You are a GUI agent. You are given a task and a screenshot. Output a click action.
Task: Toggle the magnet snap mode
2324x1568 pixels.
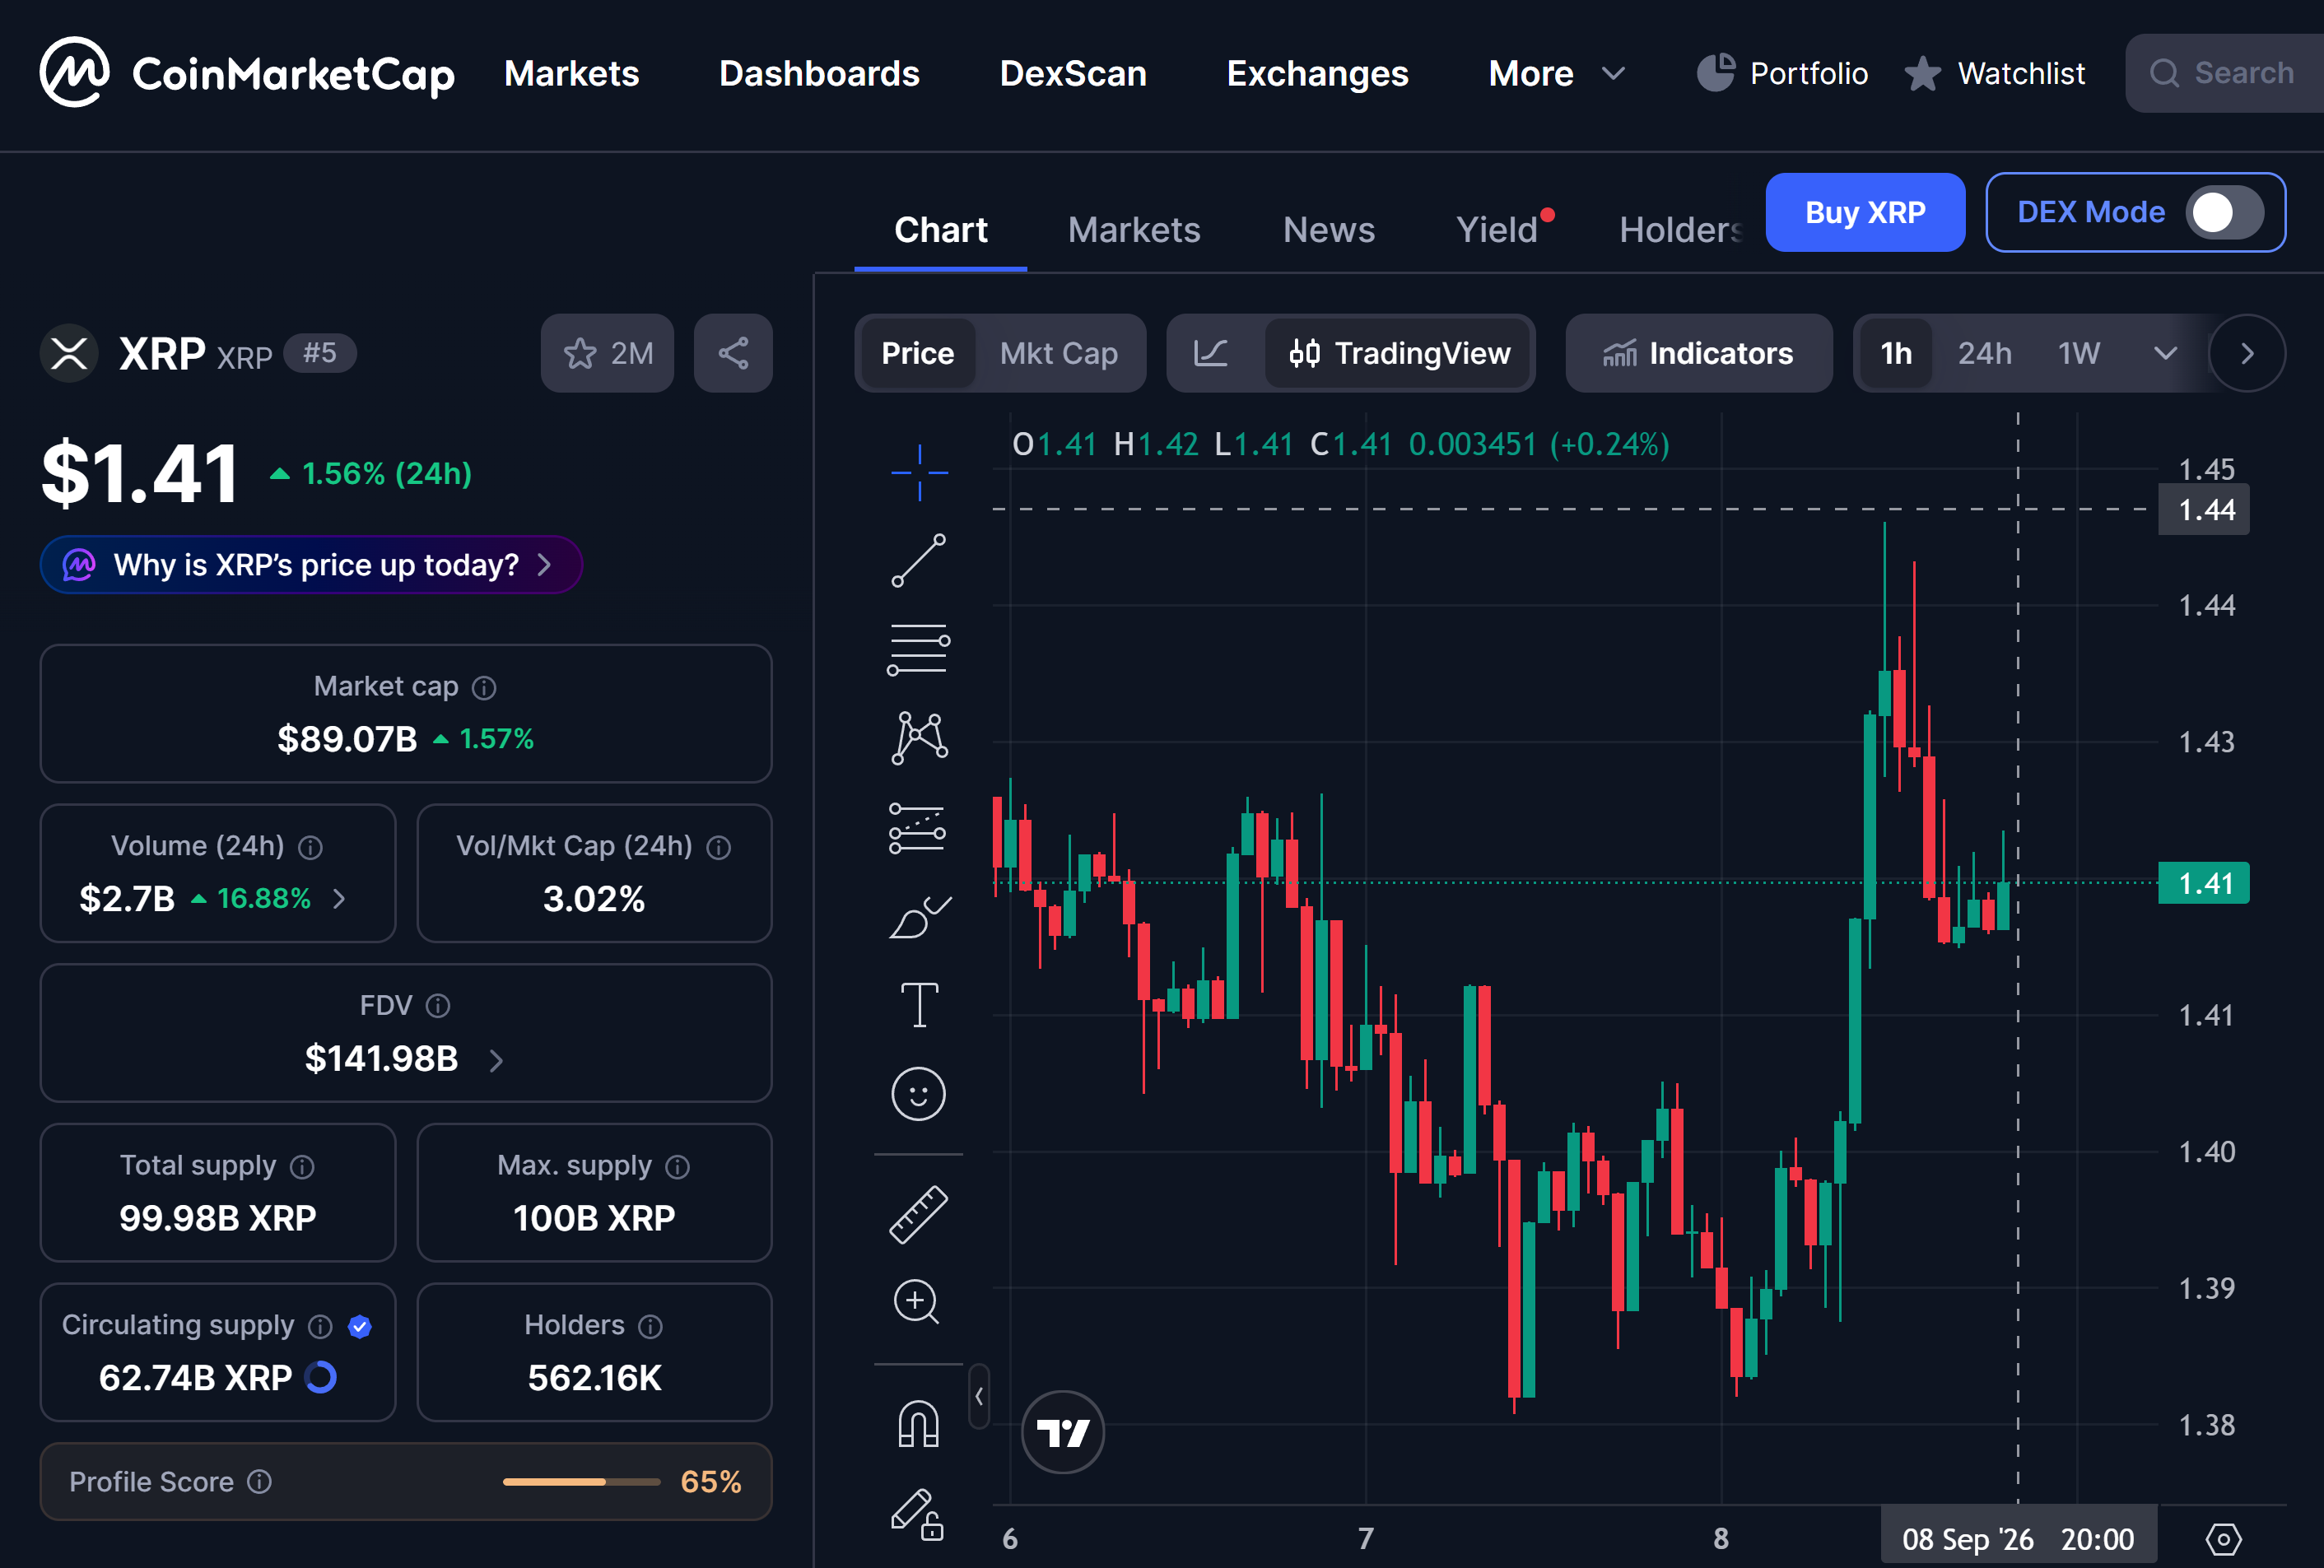click(x=918, y=1423)
